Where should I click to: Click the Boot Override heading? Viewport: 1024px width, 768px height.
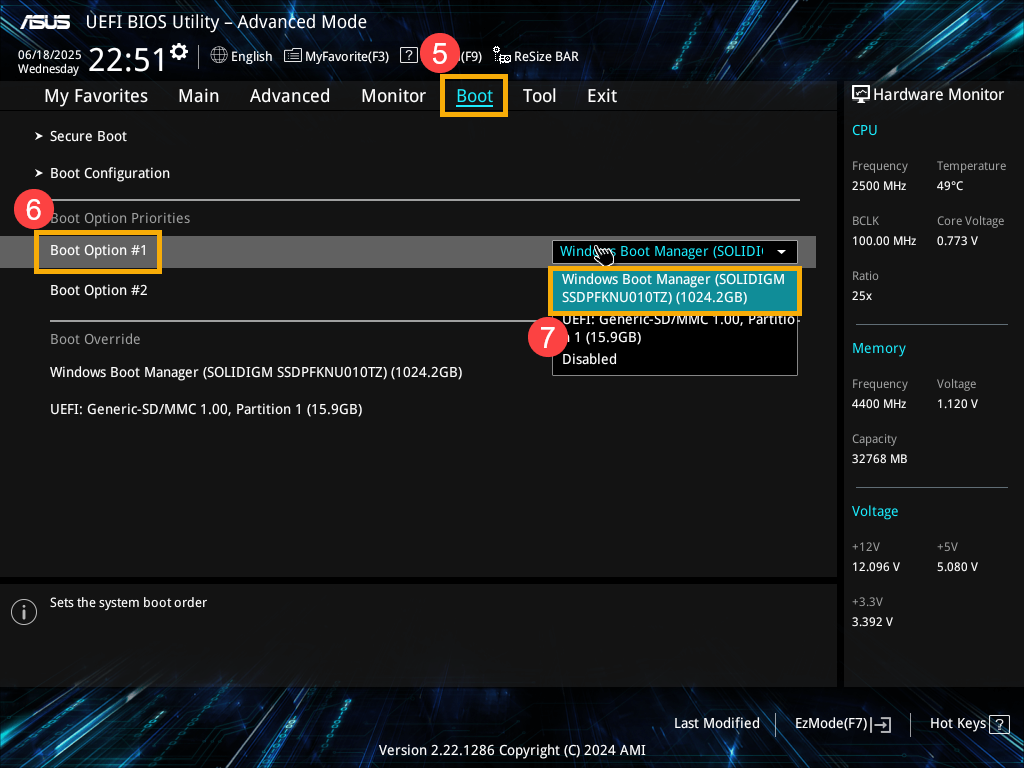[x=95, y=340]
